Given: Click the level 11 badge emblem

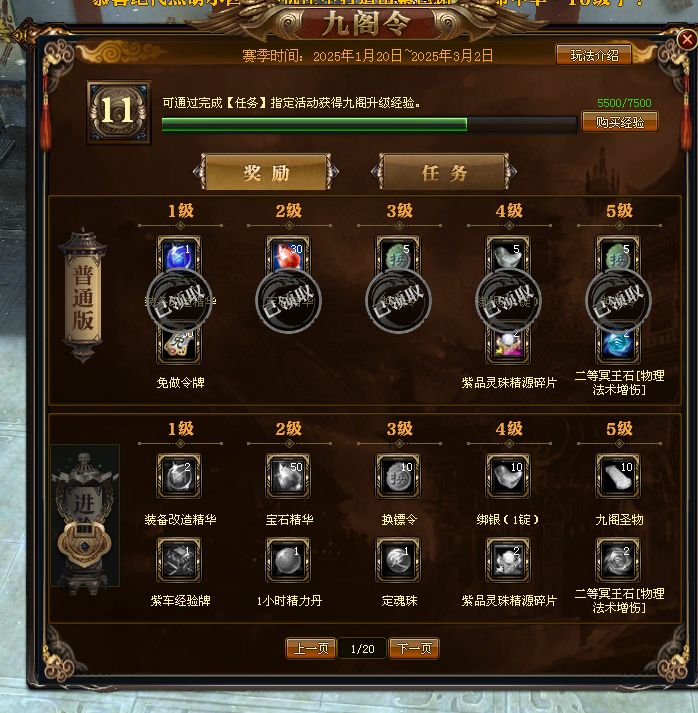Looking at the screenshot, I should [119, 112].
